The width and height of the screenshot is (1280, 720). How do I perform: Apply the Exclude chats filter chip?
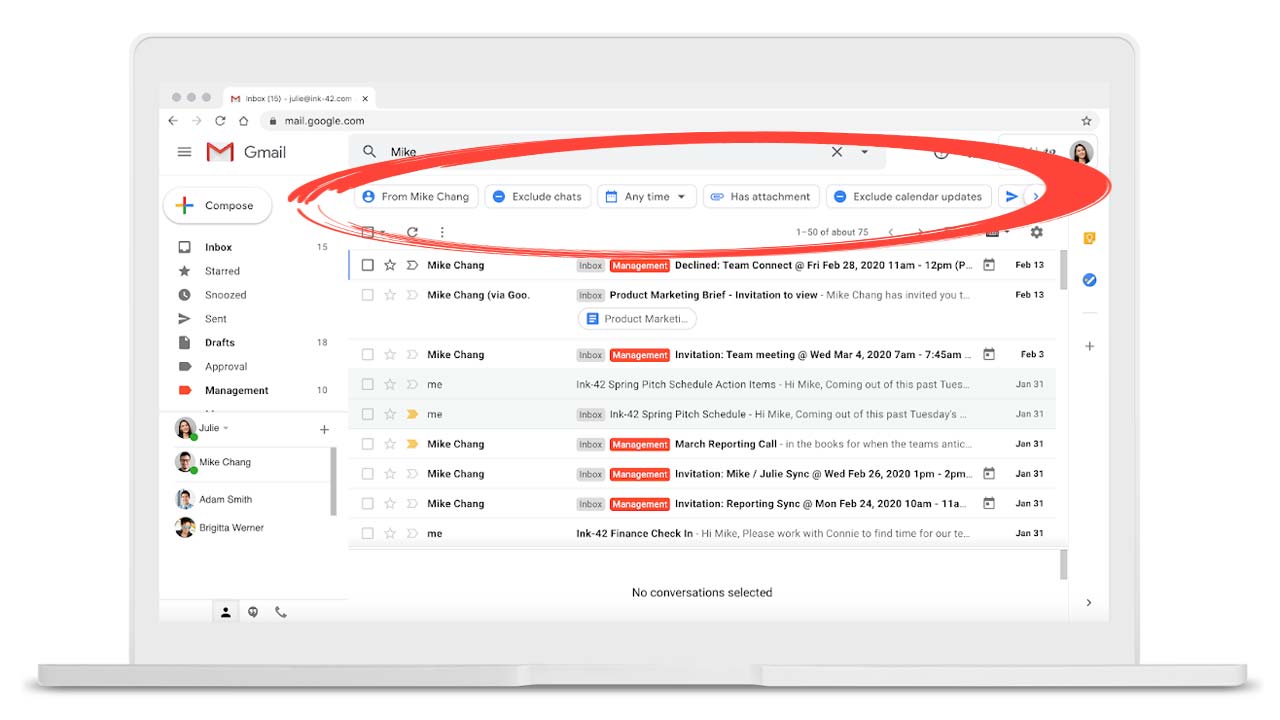point(538,197)
